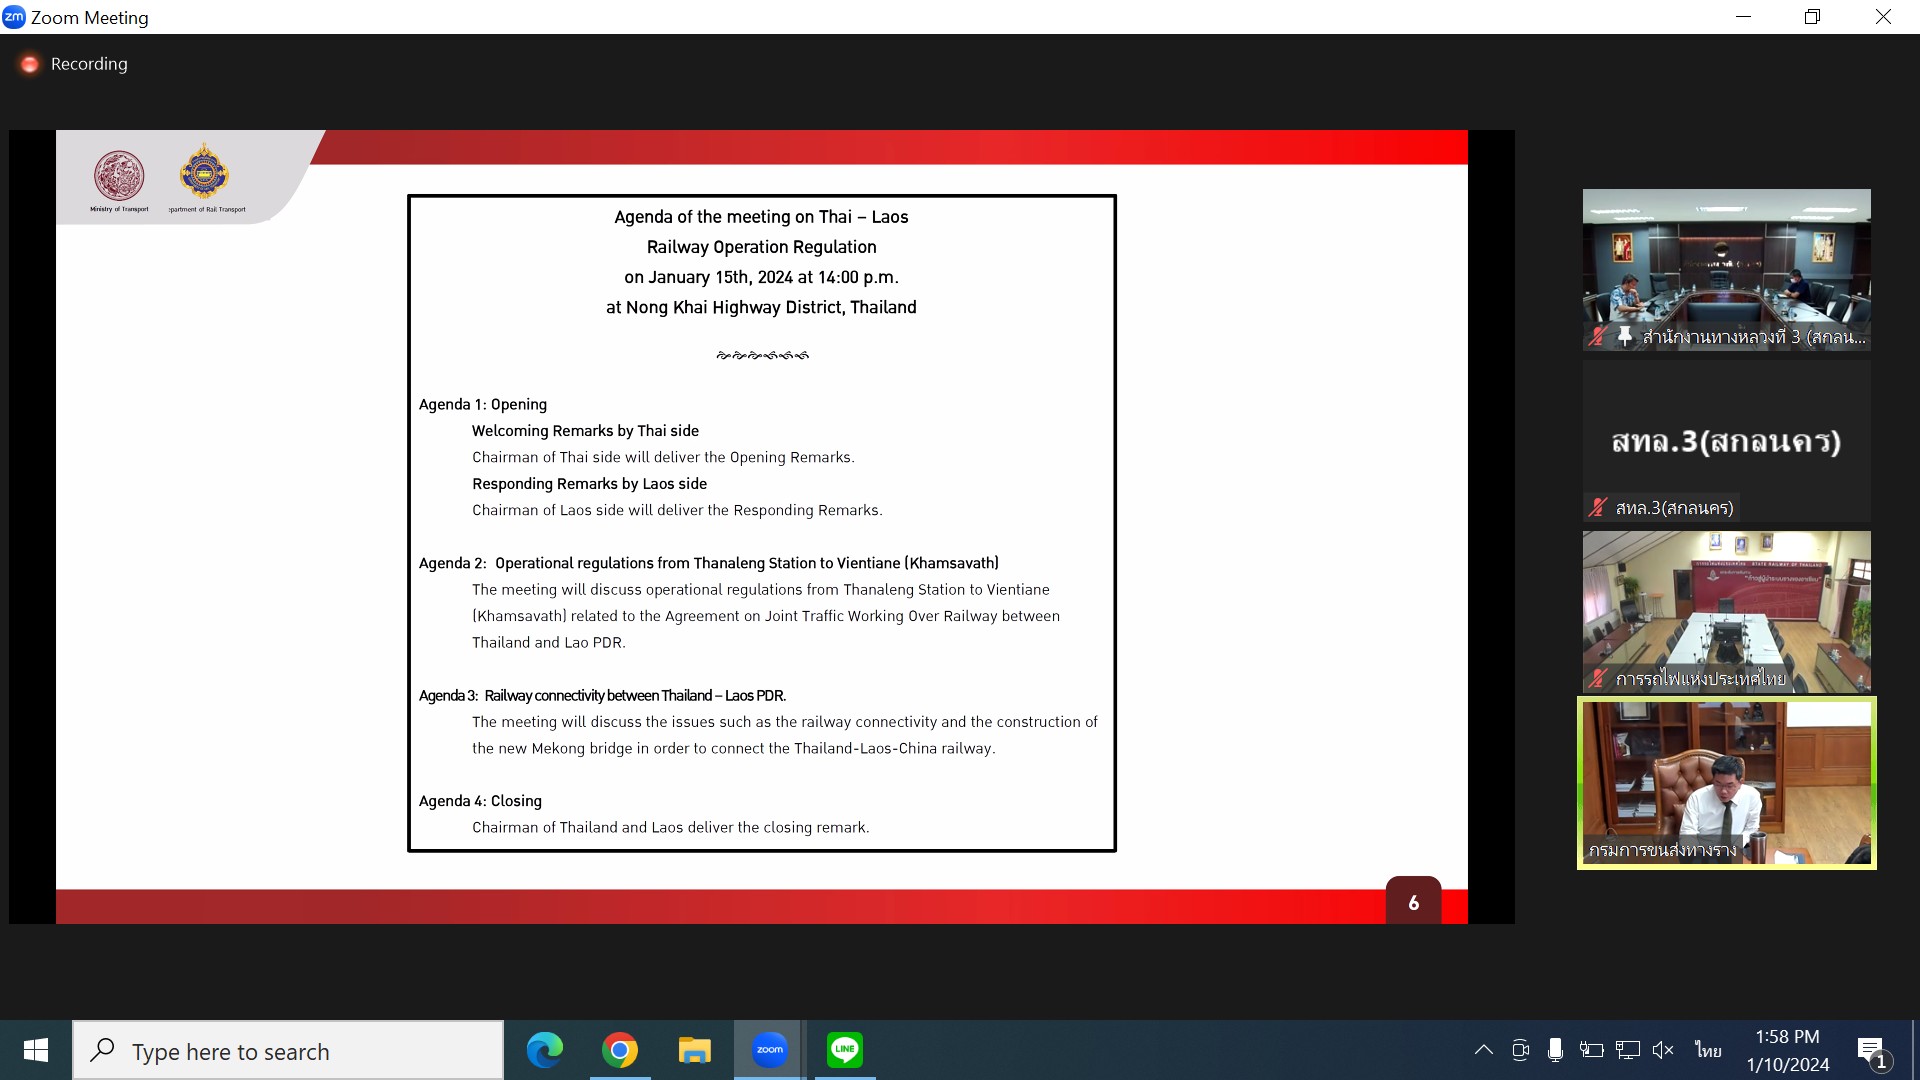Open the network status tray icon
The width and height of the screenshot is (1920, 1080).
(x=1627, y=1050)
